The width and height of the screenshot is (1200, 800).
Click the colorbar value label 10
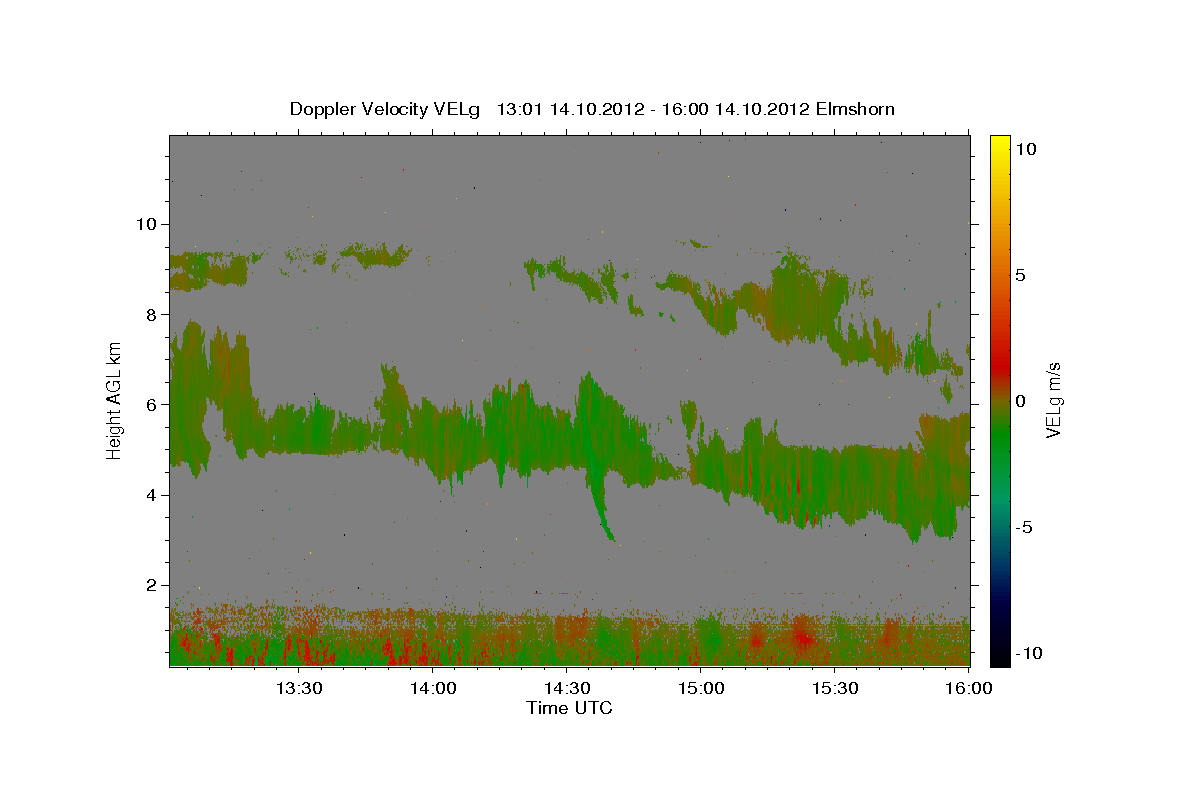pos(1027,148)
